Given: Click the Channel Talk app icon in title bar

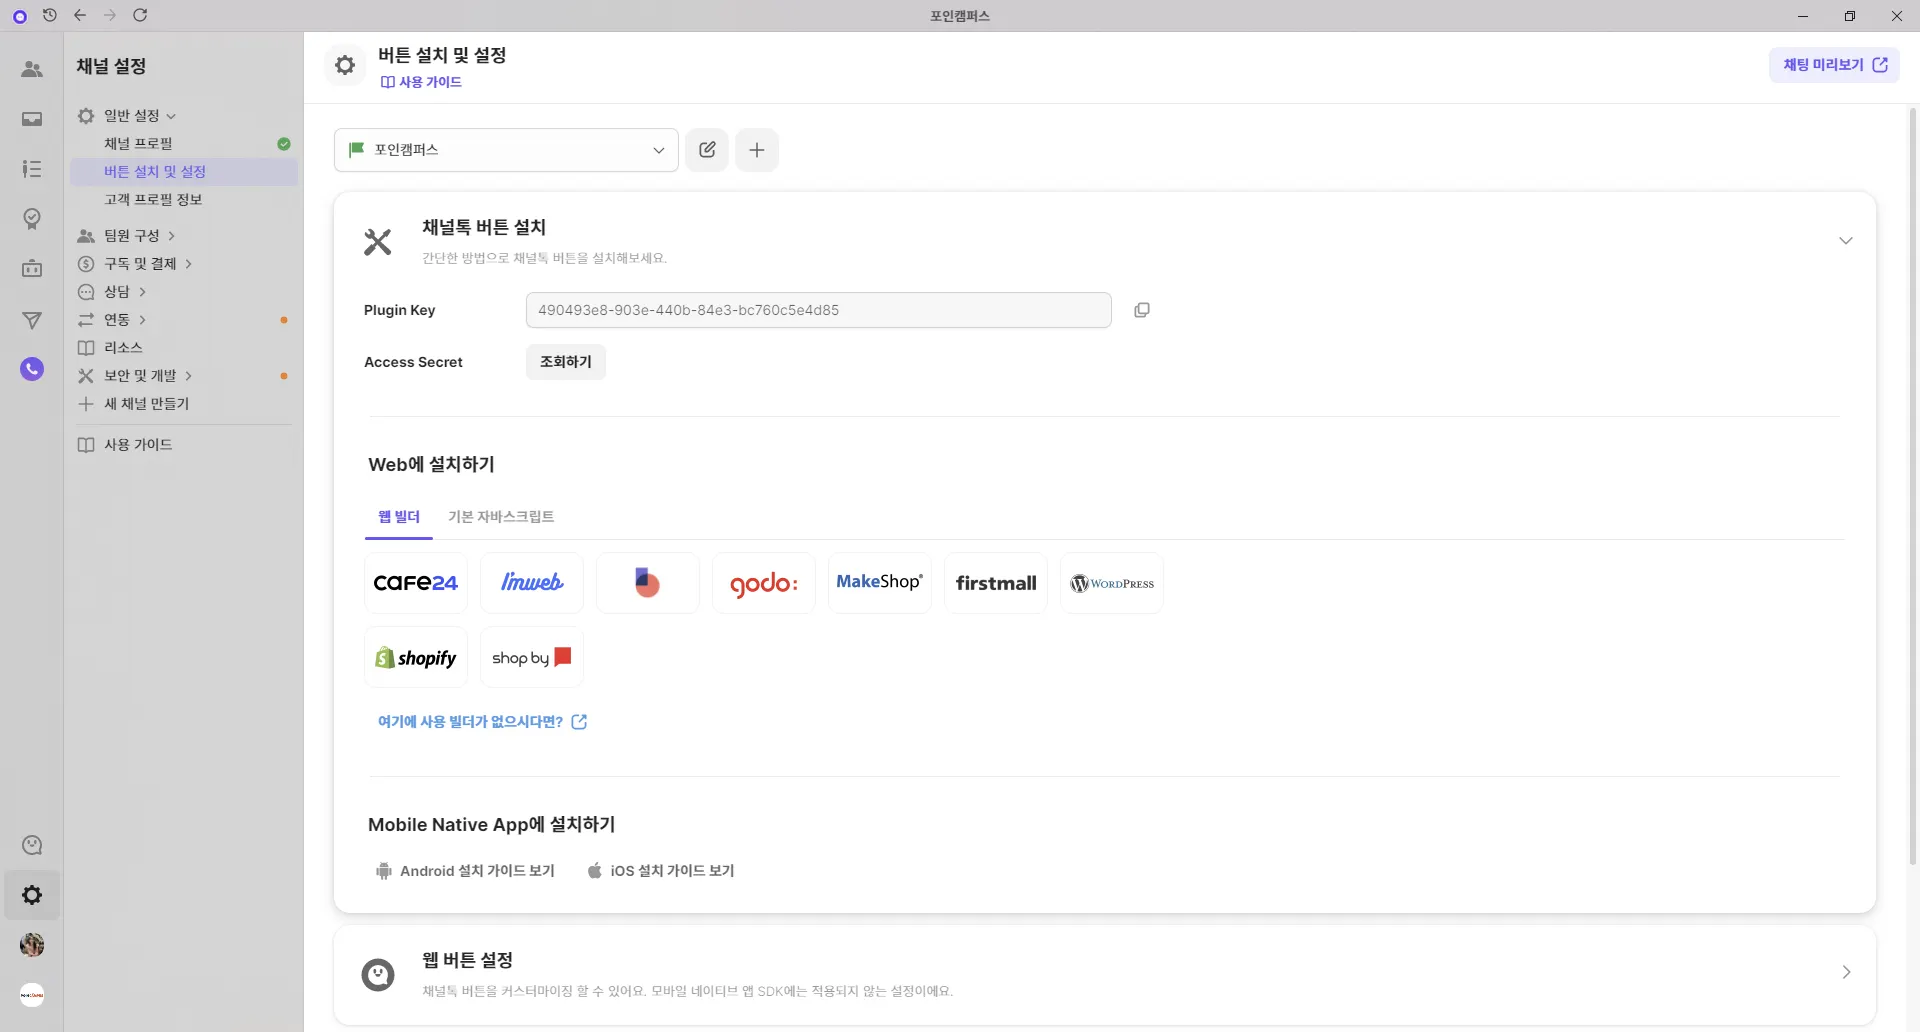Looking at the screenshot, I should point(20,16).
